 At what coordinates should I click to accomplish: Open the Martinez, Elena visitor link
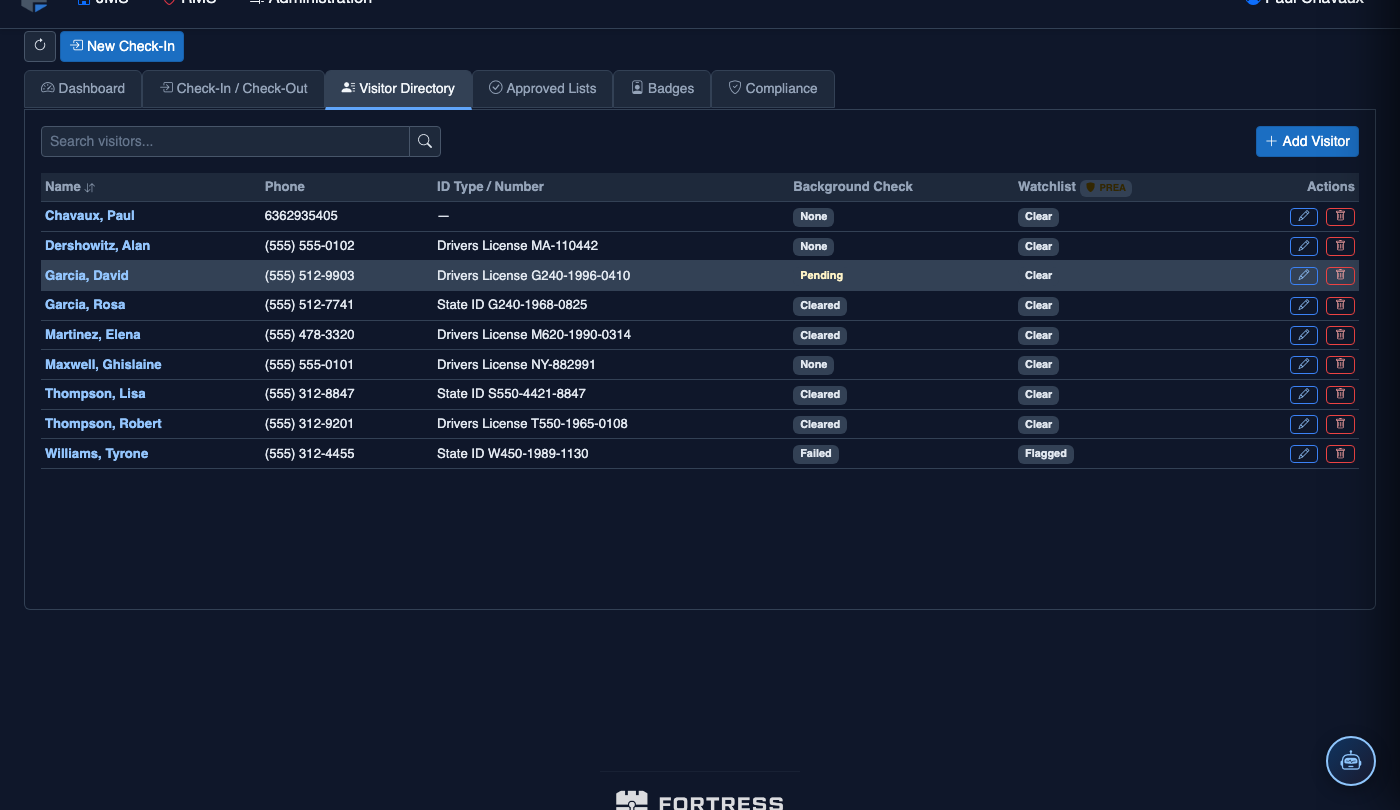[93, 335]
